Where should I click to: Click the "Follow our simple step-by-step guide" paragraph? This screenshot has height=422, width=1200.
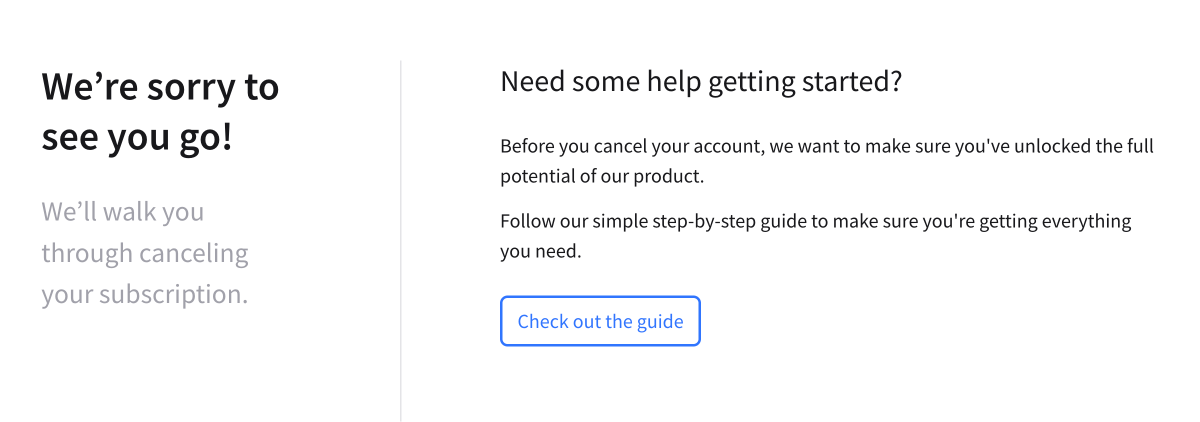tap(815, 236)
